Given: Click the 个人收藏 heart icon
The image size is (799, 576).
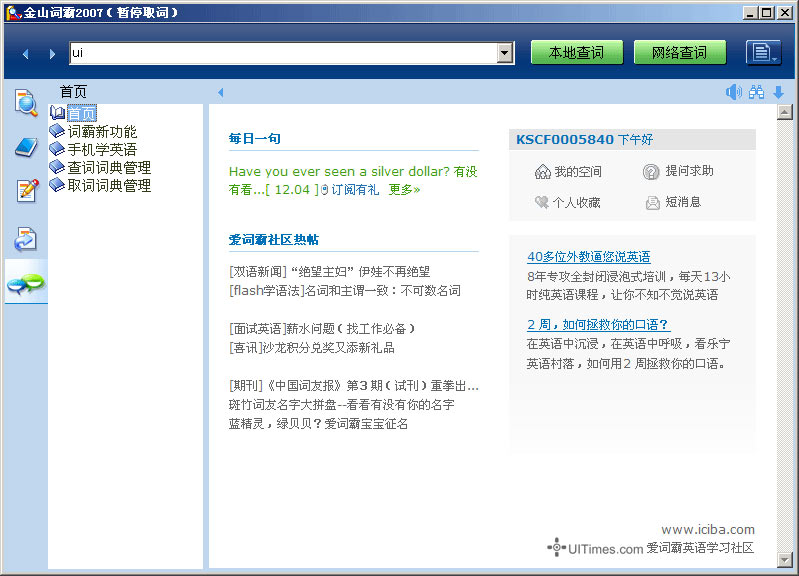Looking at the screenshot, I should 542,202.
